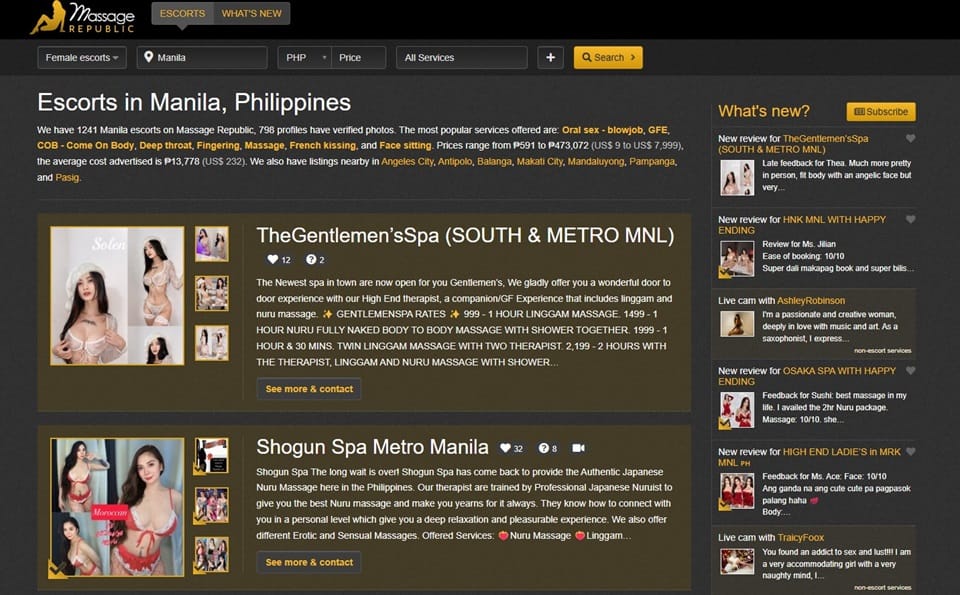
Task: Open the Female escorts category dropdown
Action: point(82,58)
